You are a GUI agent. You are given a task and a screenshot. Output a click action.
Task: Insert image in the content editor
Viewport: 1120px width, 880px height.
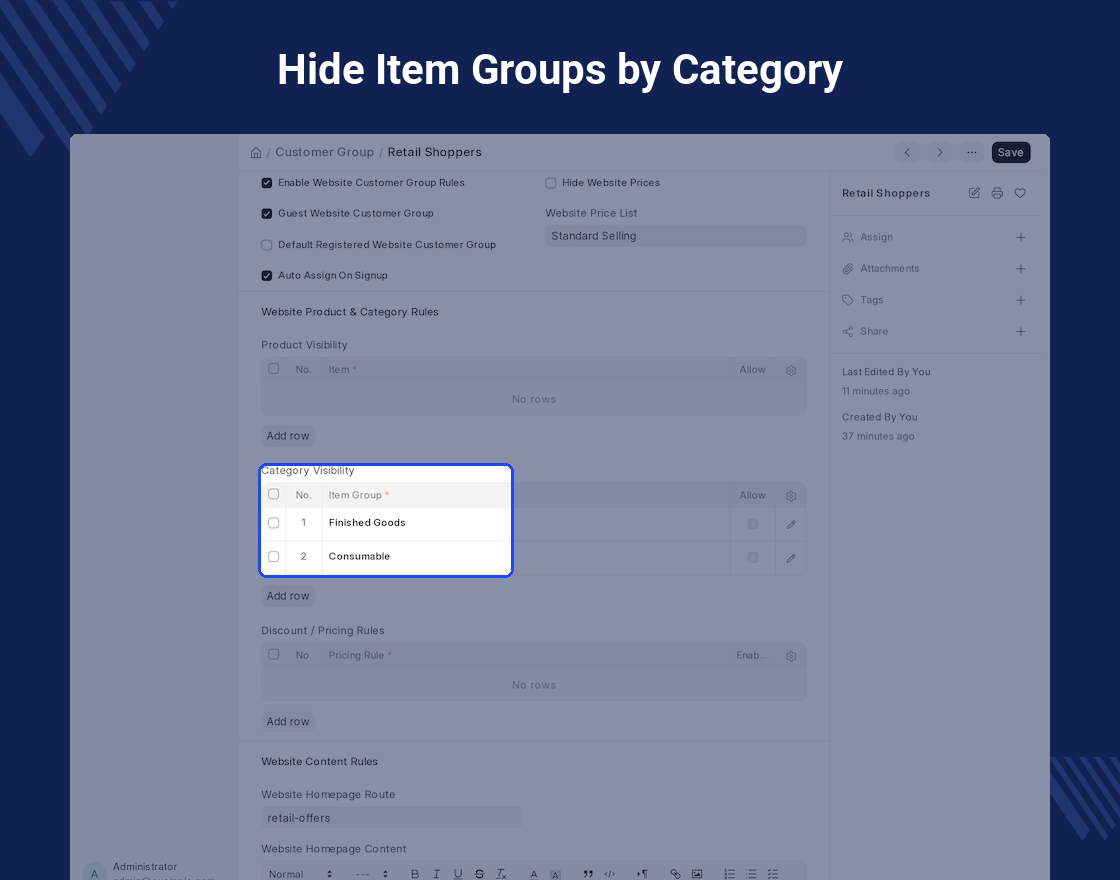[x=696, y=874]
